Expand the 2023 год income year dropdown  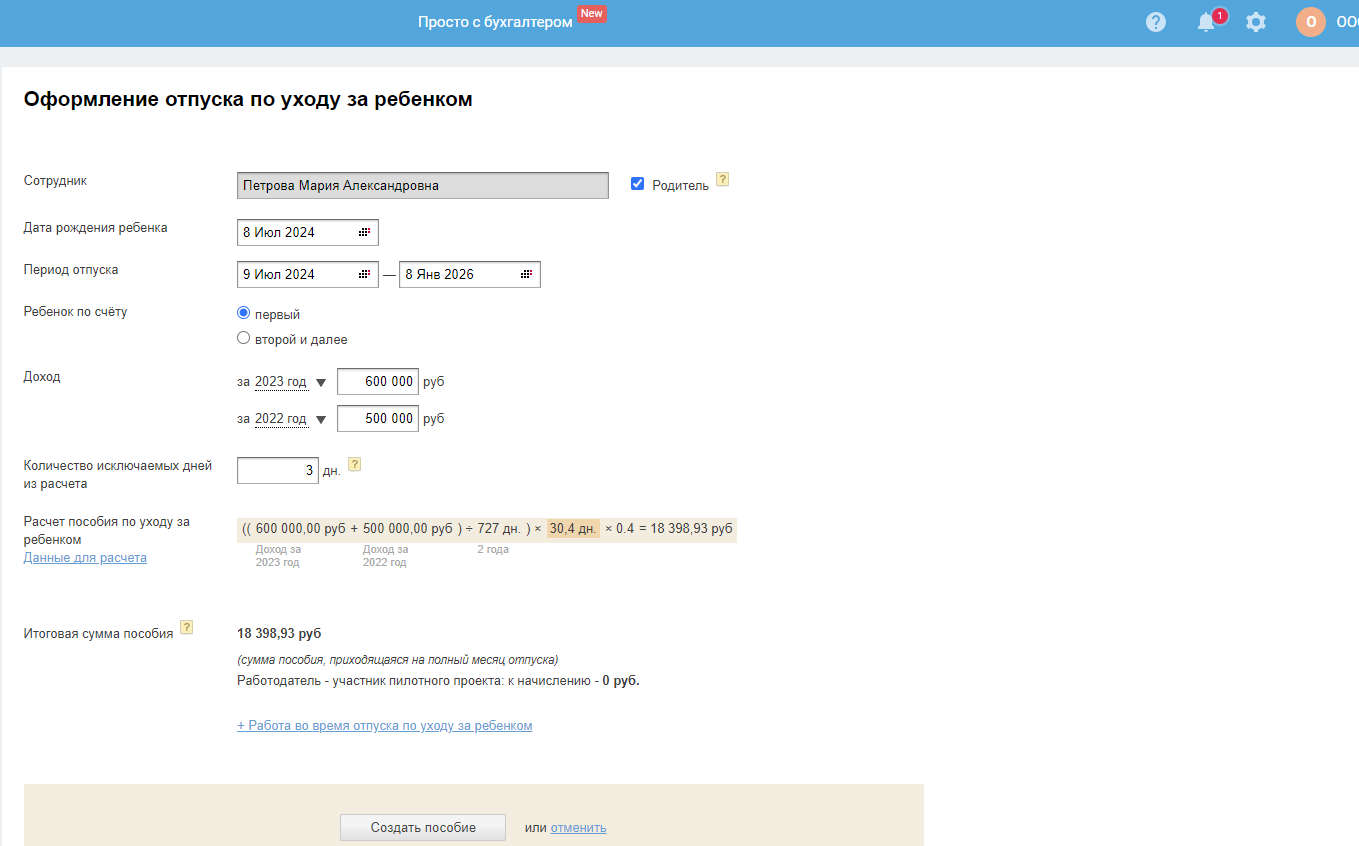point(321,383)
